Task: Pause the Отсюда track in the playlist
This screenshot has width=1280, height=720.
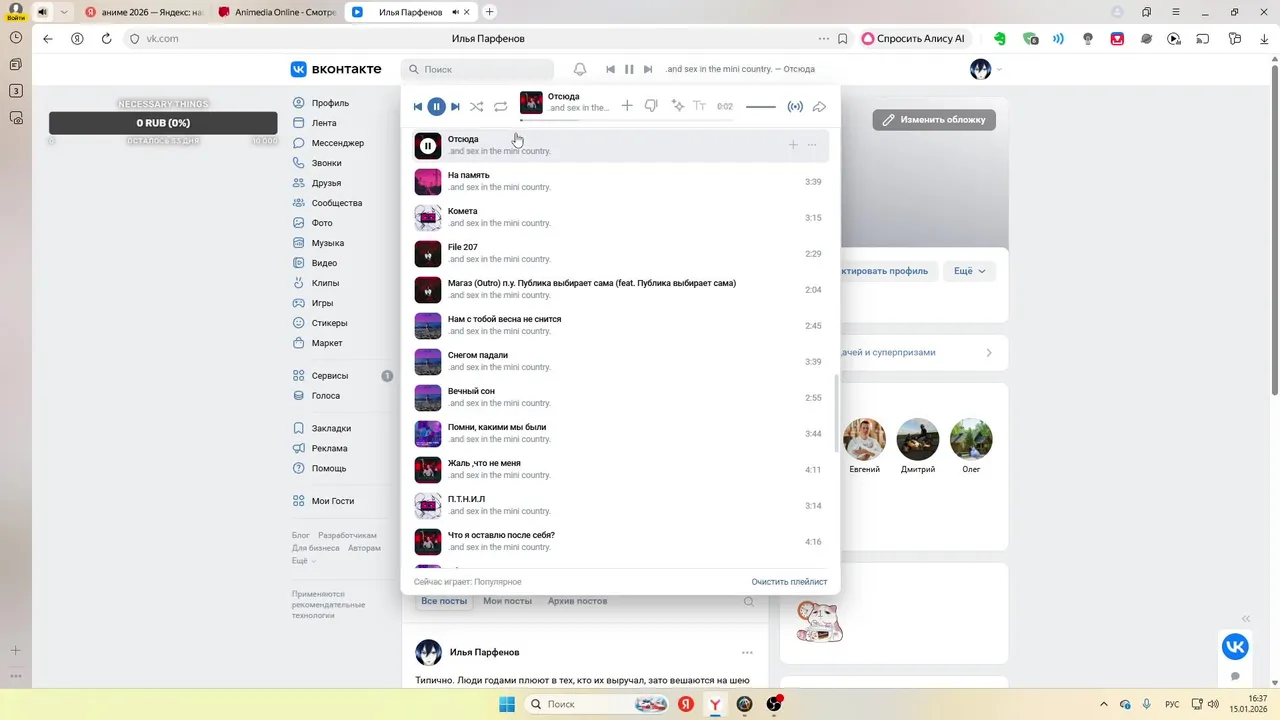Action: pyautogui.click(x=428, y=146)
